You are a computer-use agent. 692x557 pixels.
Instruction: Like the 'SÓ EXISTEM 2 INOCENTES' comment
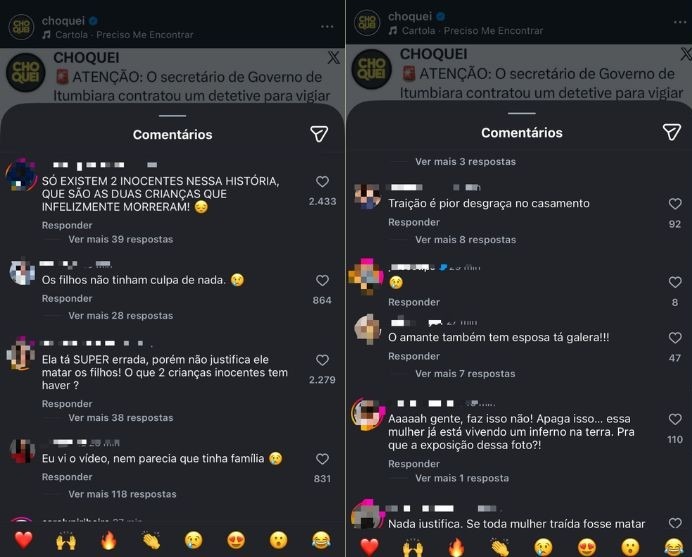pyautogui.click(x=322, y=181)
